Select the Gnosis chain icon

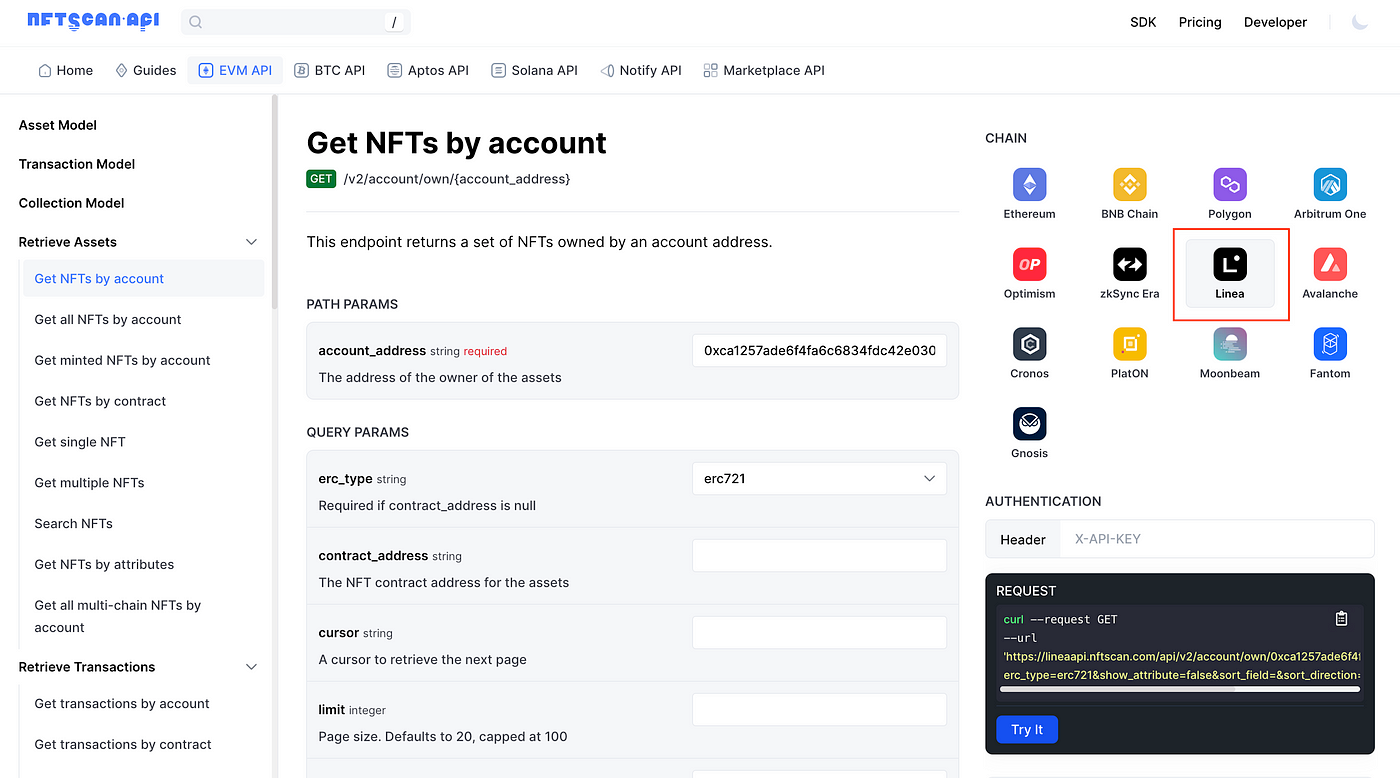(x=1029, y=424)
